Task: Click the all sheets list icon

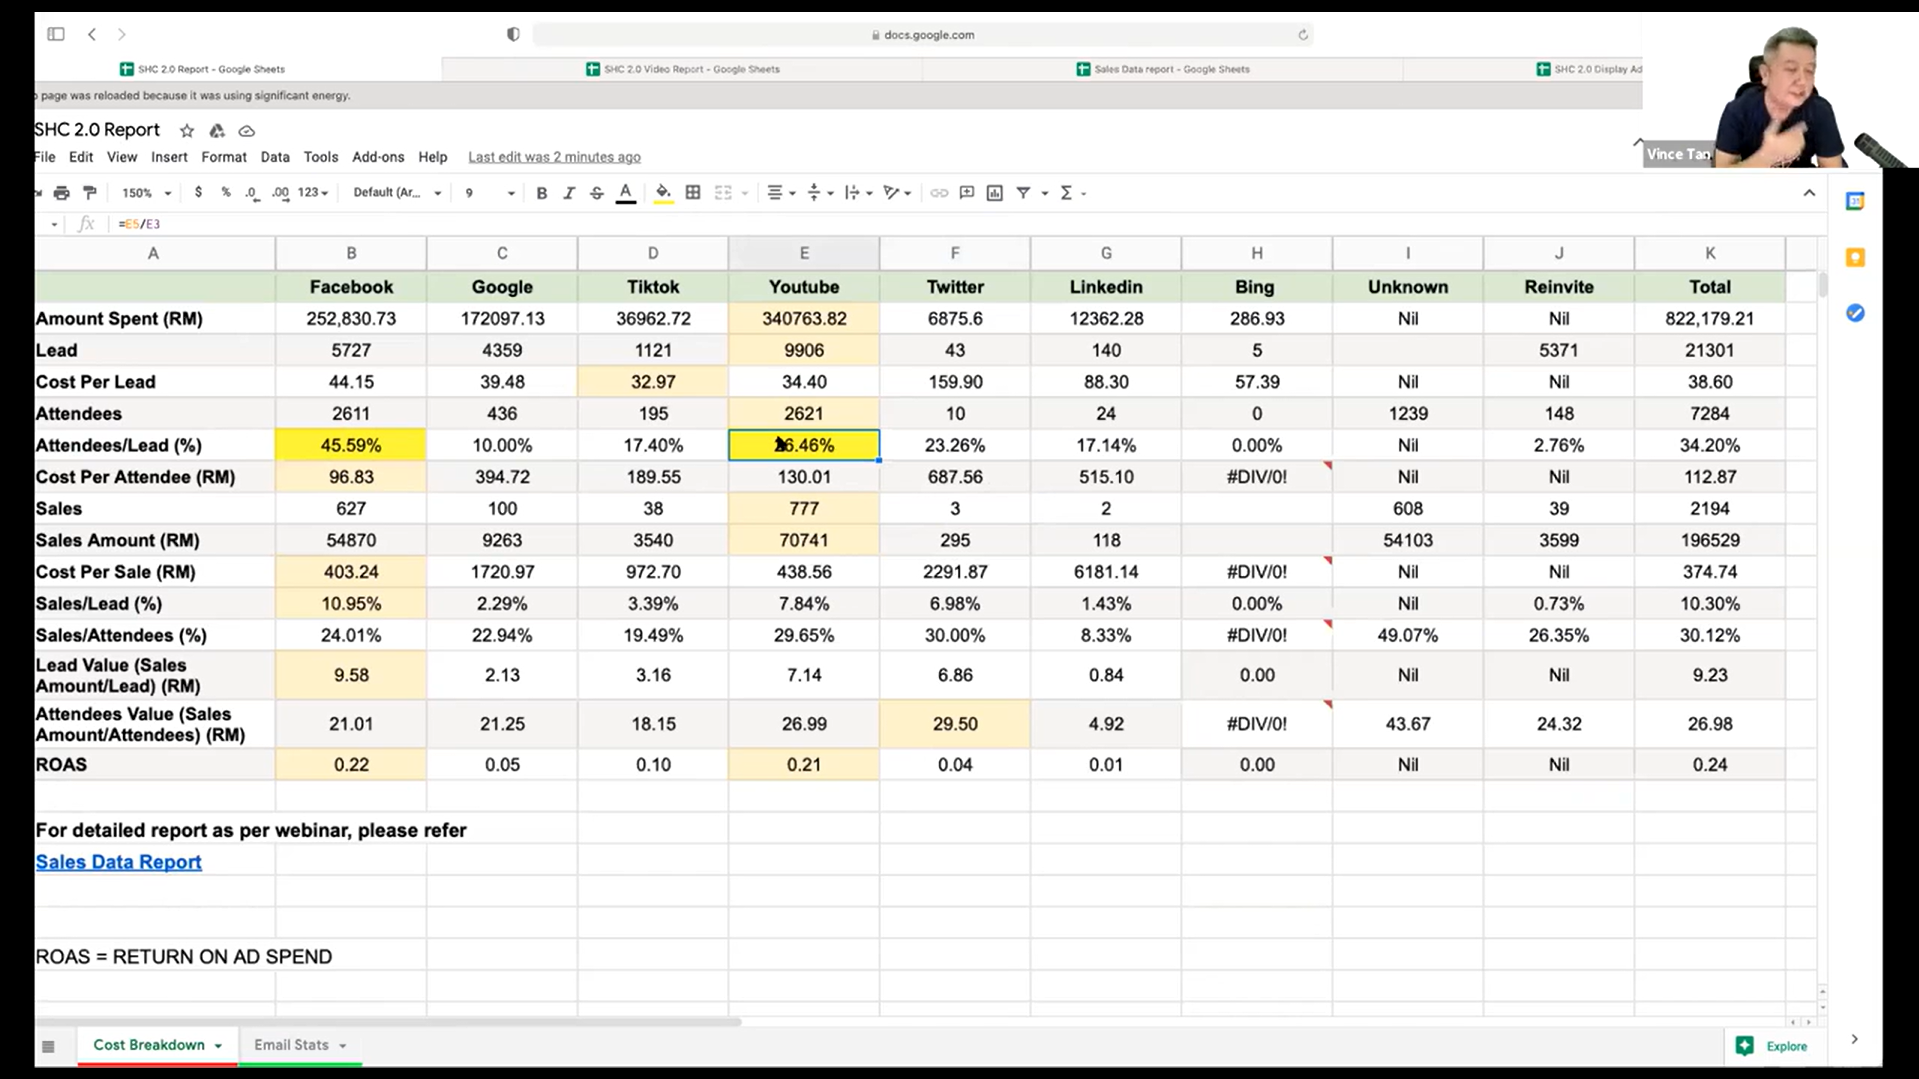Action: click(x=48, y=1046)
